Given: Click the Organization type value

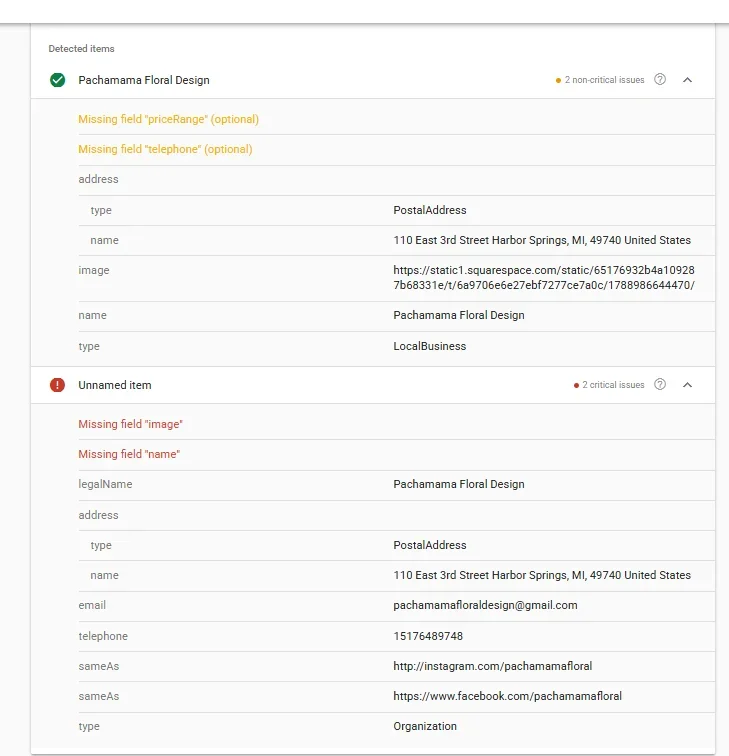Looking at the screenshot, I should click(x=425, y=726).
